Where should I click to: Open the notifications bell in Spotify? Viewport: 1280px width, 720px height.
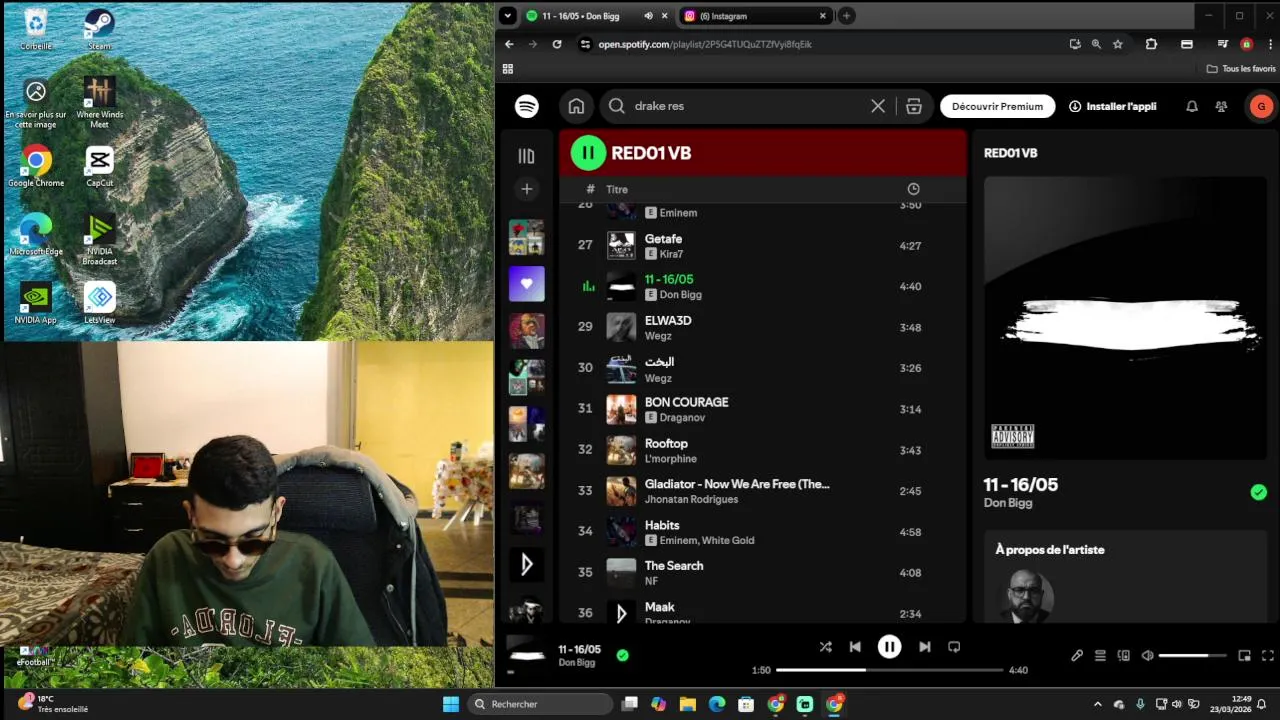(x=1192, y=106)
